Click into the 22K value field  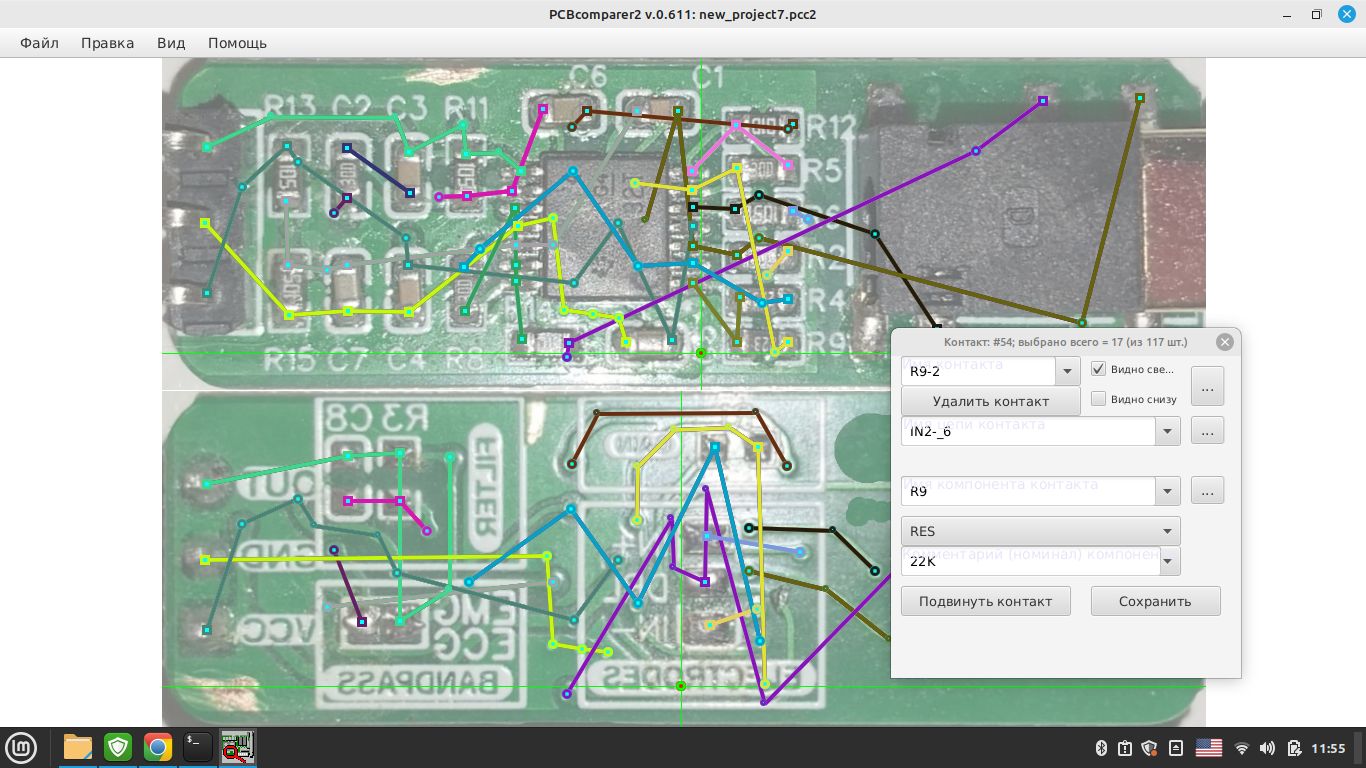point(1030,561)
